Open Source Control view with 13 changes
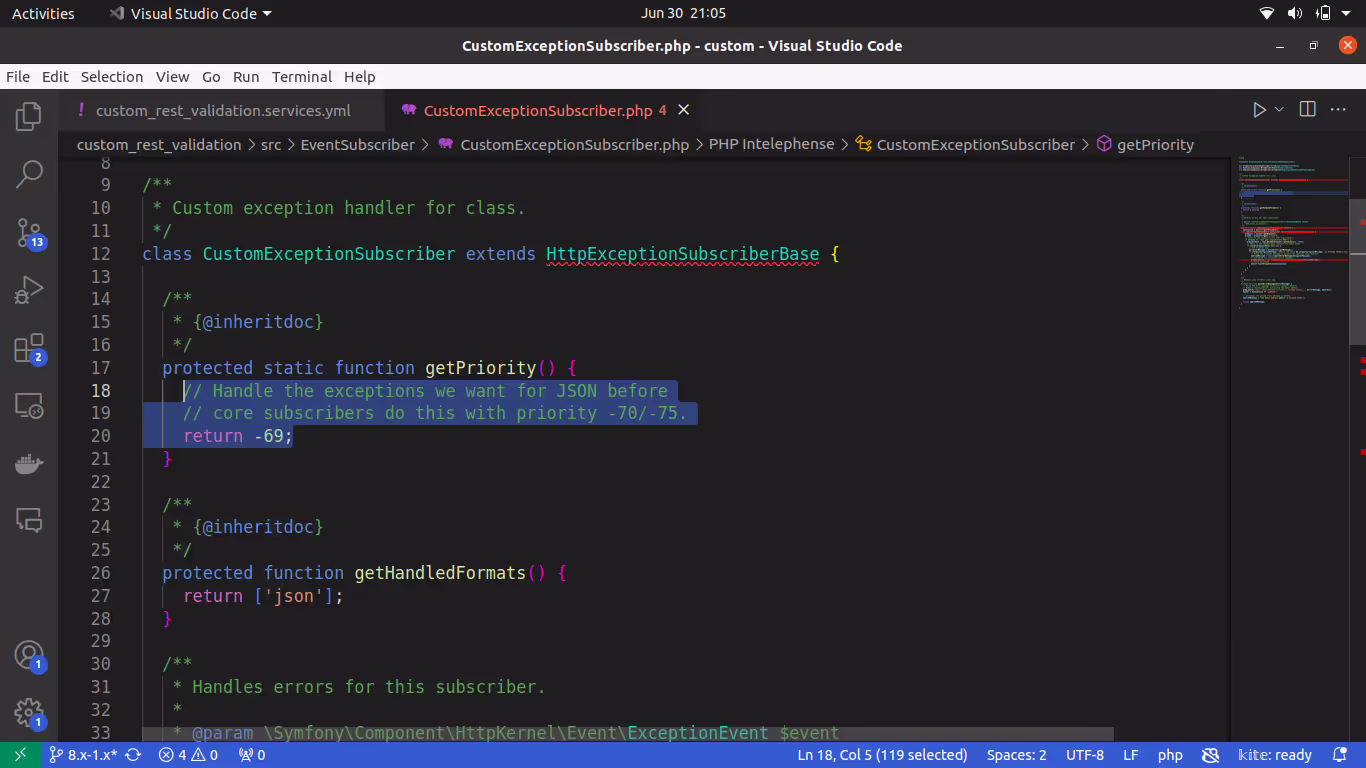Viewport: 1366px width, 768px height. pyautogui.click(x=29, y=233)
